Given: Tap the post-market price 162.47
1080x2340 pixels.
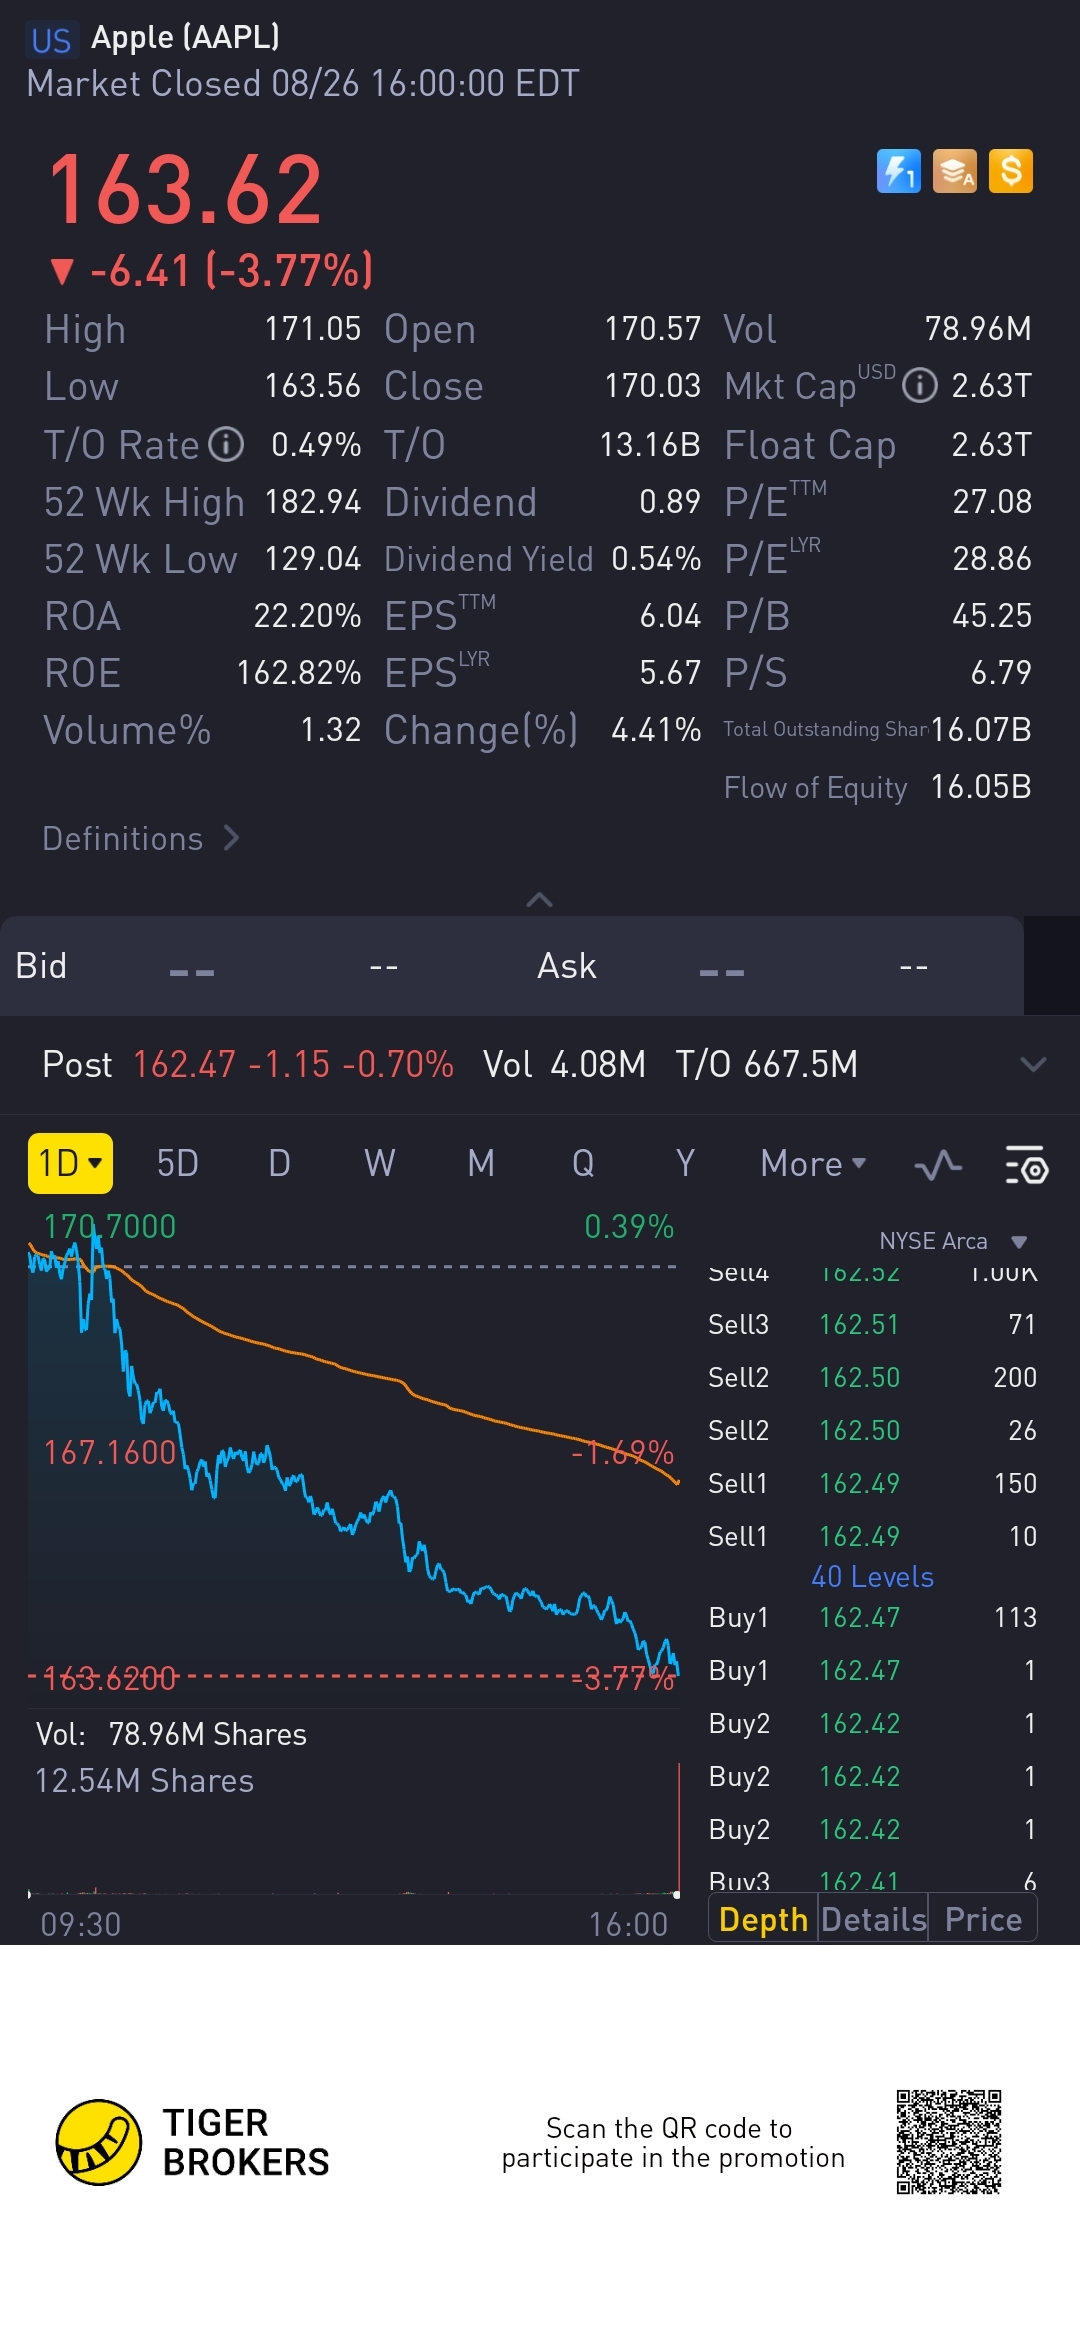Looking at the screenshot, I should pos(184,1064).
